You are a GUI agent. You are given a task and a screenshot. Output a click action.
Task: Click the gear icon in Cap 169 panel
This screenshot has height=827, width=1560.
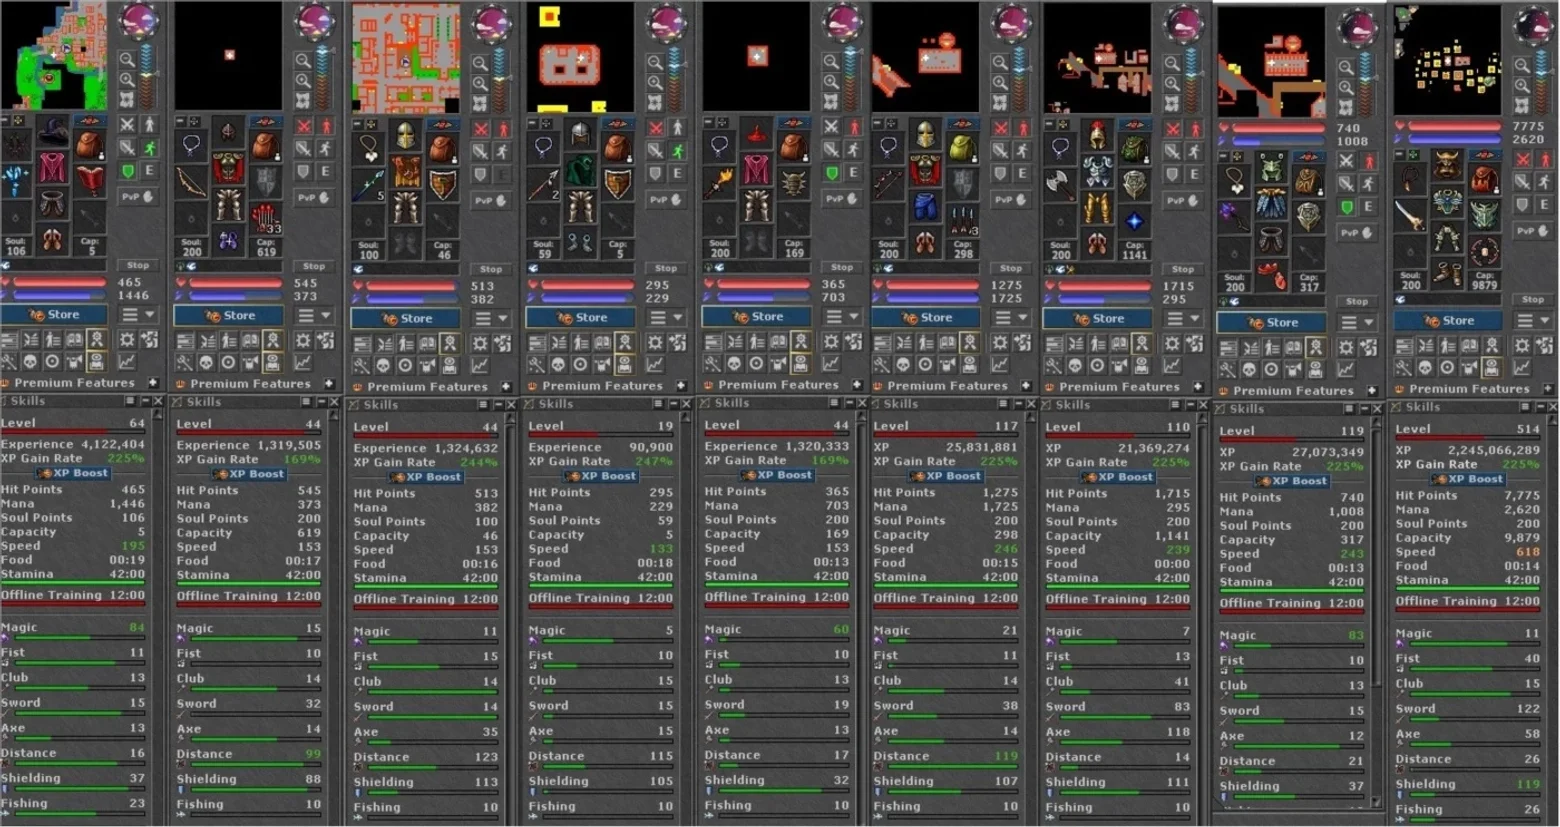tap(829, 341)
